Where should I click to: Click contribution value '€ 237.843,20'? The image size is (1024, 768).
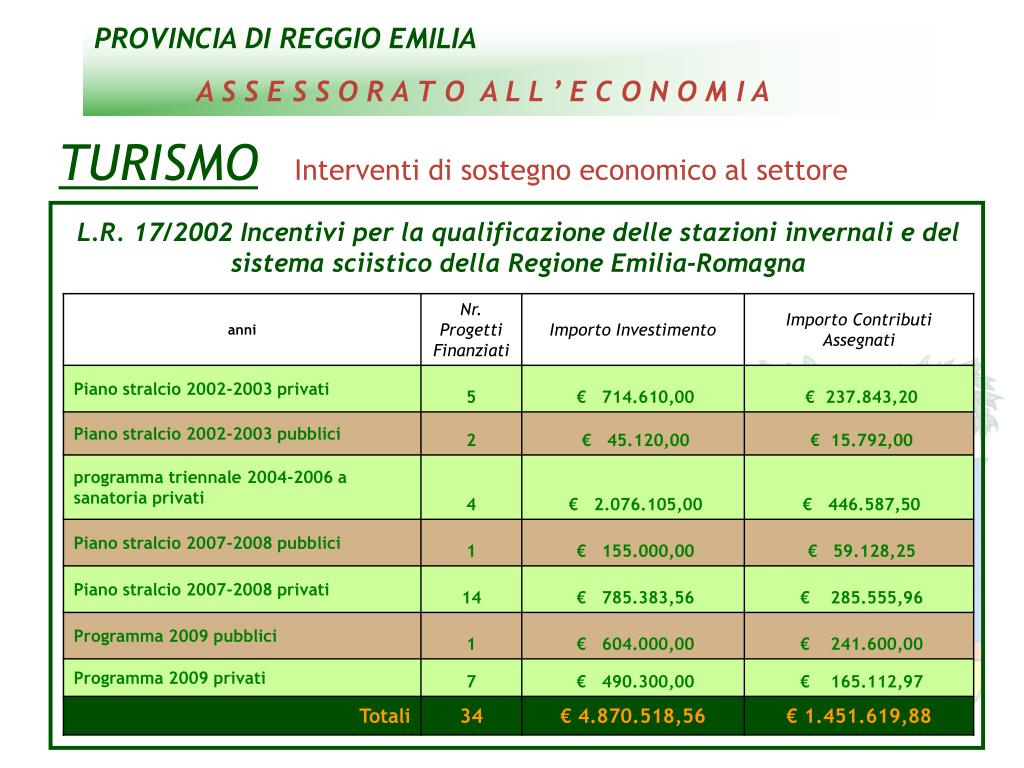861,396
